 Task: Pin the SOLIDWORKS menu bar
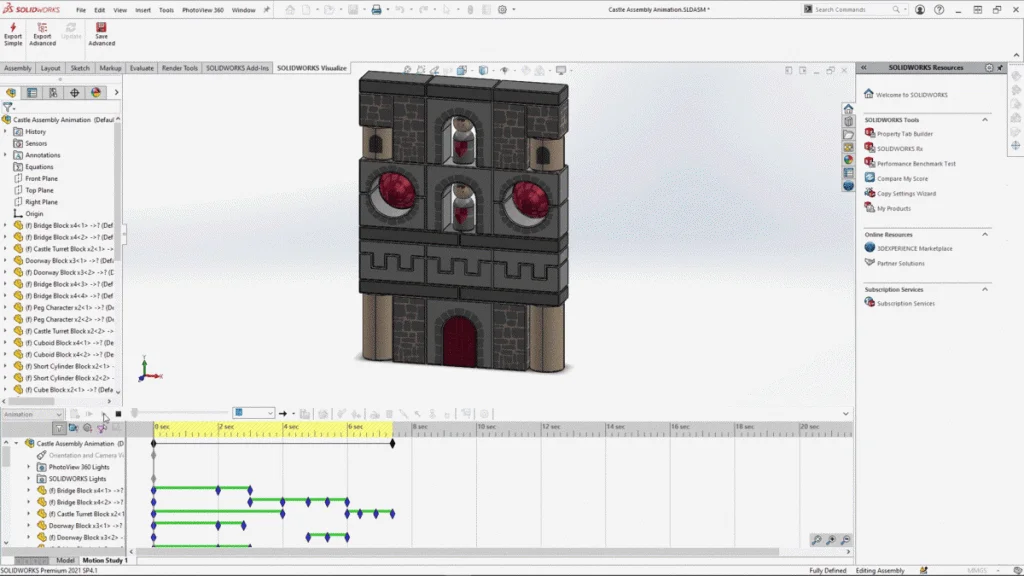point(269,10)
